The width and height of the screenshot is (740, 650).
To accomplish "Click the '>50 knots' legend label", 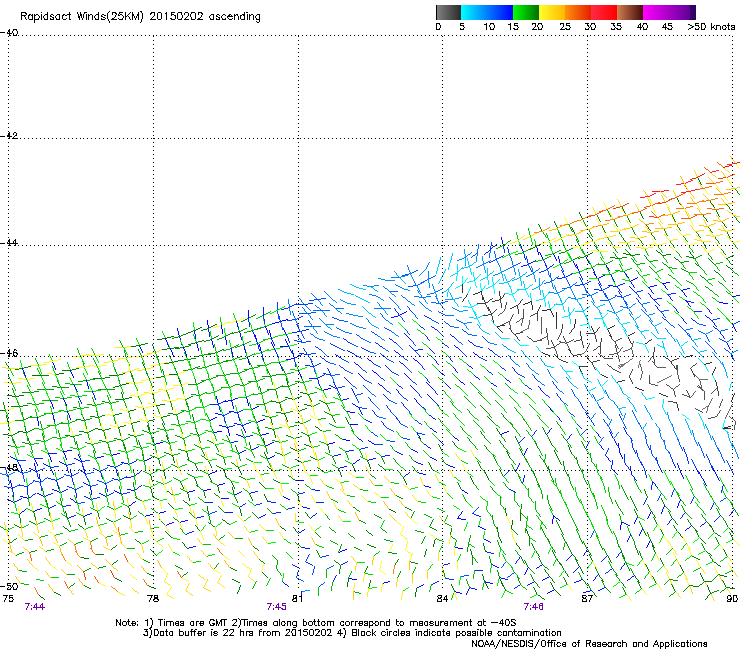I will pos(711,27).
